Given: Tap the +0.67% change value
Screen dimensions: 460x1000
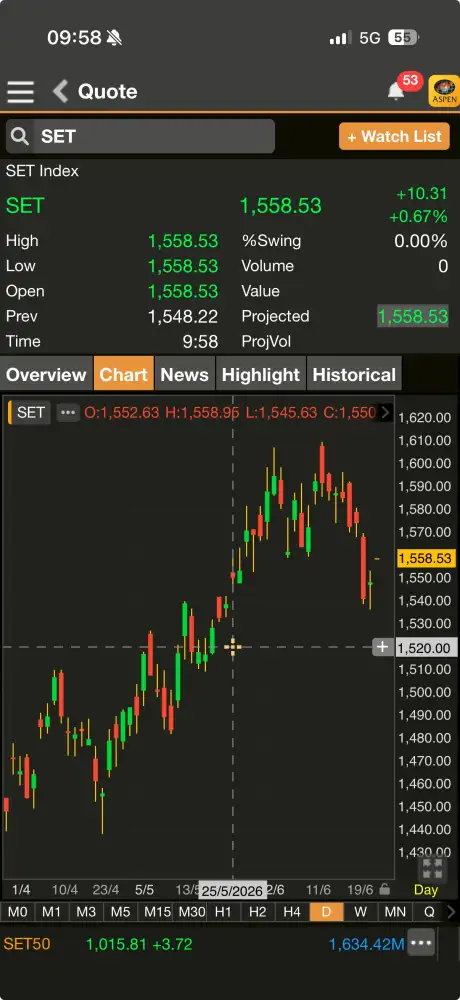Looking at the screenshot, I should [x=419, y=217].
